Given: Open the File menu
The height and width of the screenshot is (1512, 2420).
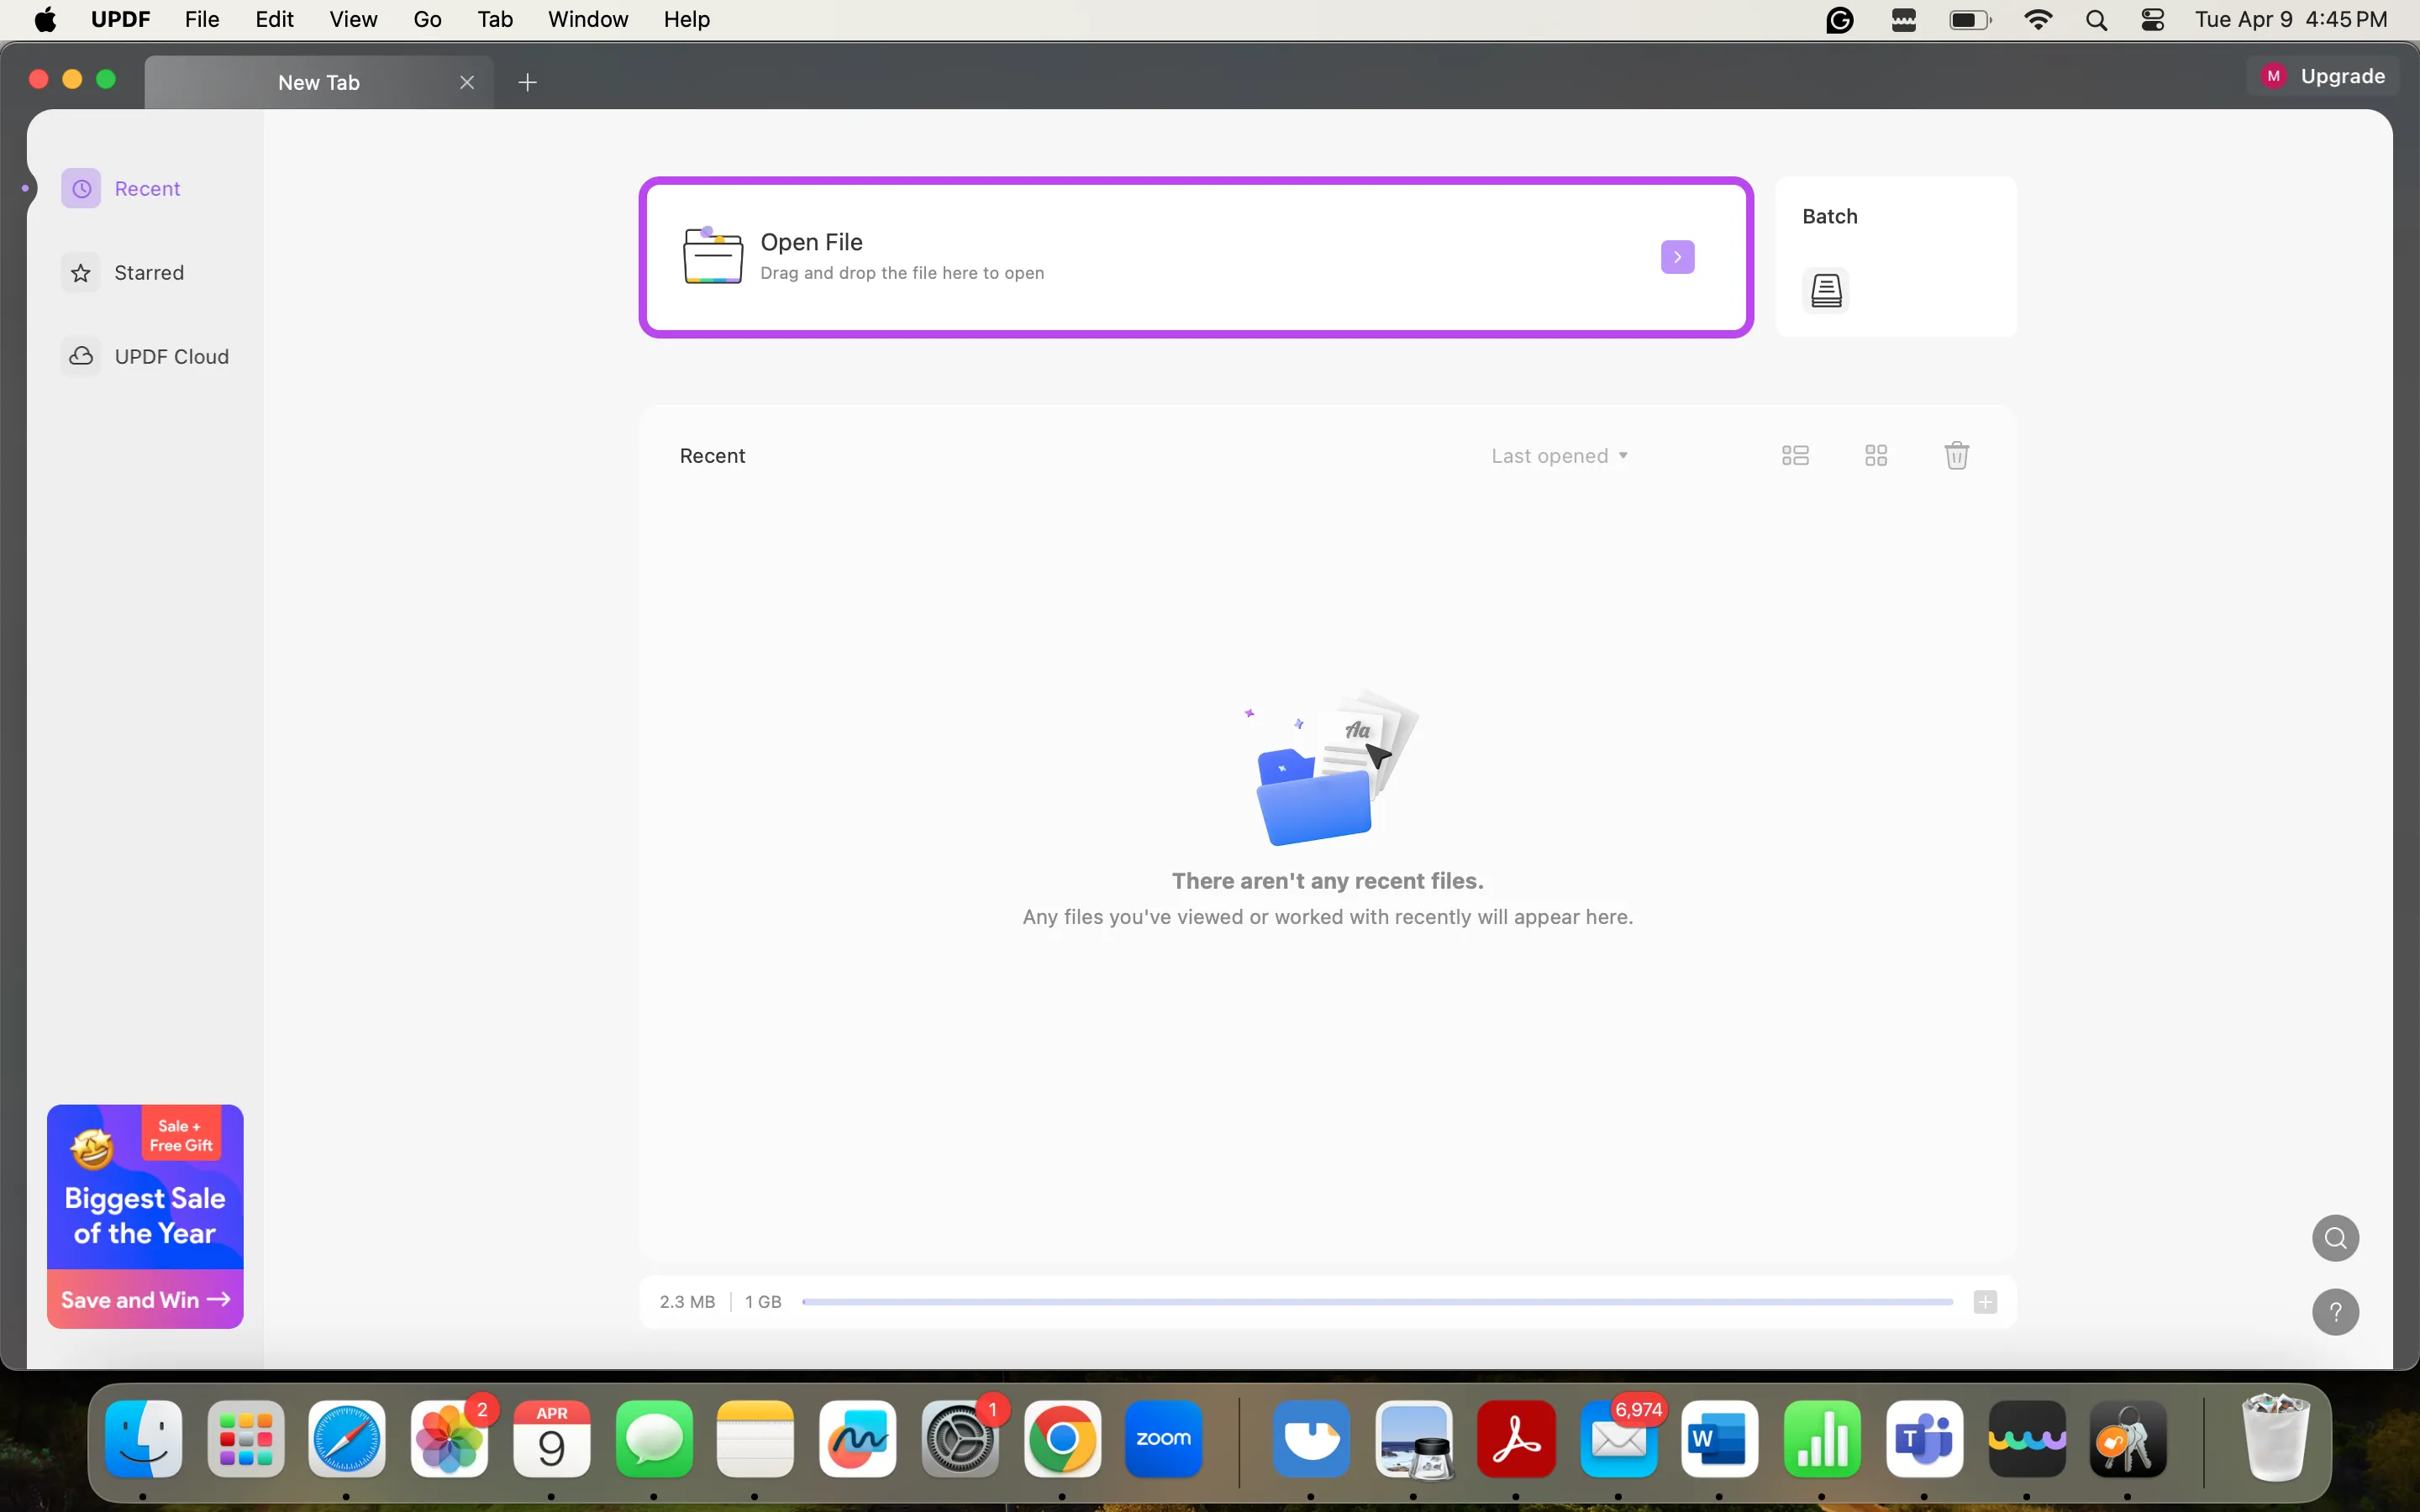Looking at the screenshot, I should tap(201, 19).
